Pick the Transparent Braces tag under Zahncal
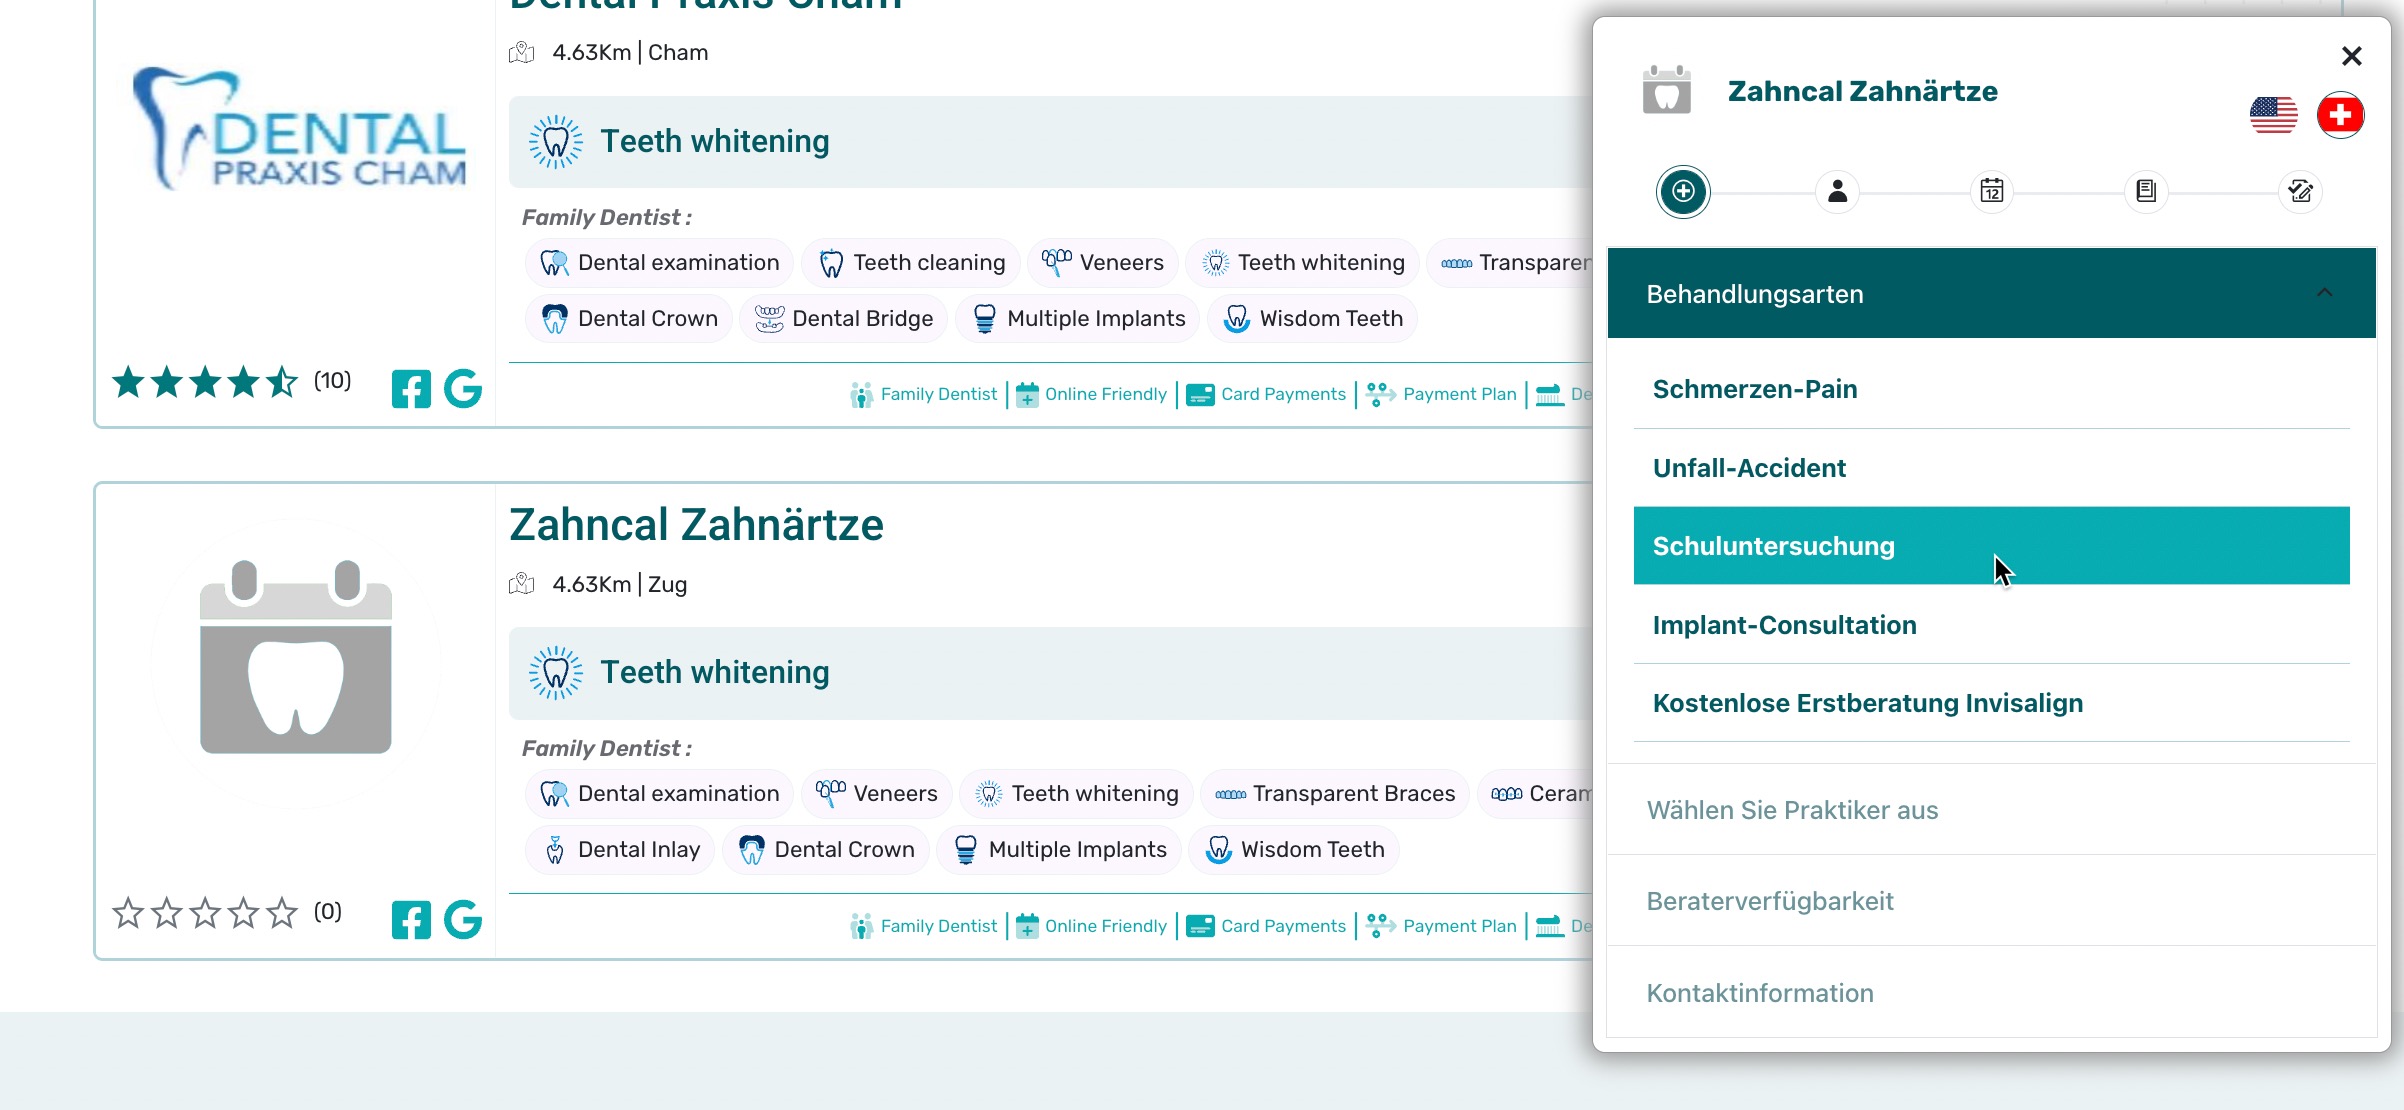2404x1110 pixels. point(1335,794)
